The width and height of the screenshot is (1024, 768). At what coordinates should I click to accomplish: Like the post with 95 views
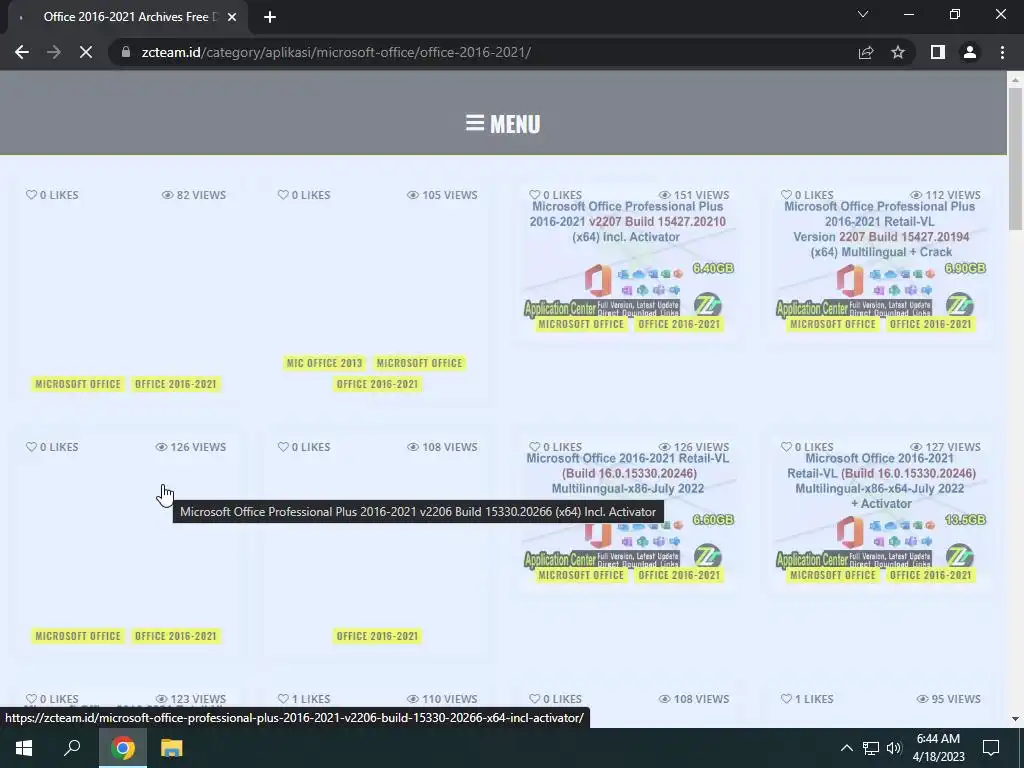(x=807, y=699)
